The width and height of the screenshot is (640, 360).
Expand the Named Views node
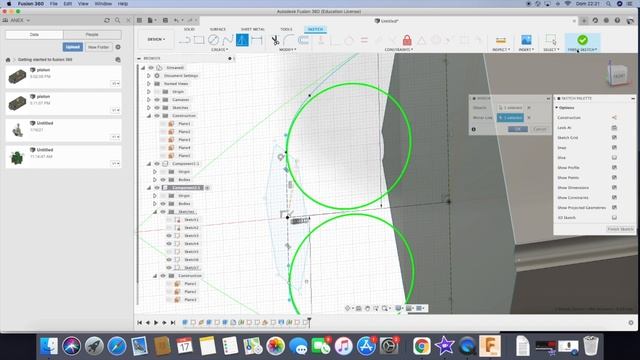pyautogui.click(x=149, y=84)
